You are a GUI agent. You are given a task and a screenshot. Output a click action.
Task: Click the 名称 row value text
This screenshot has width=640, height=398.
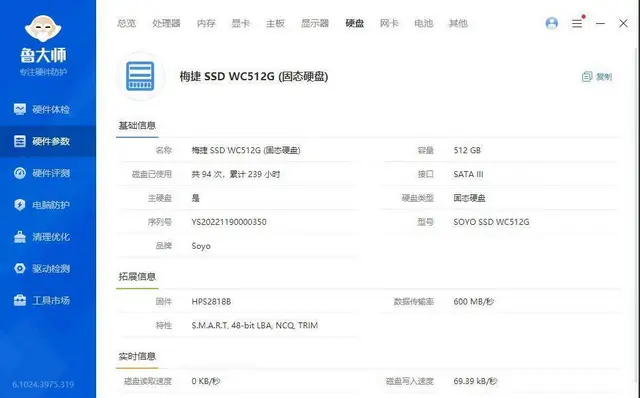246,150
